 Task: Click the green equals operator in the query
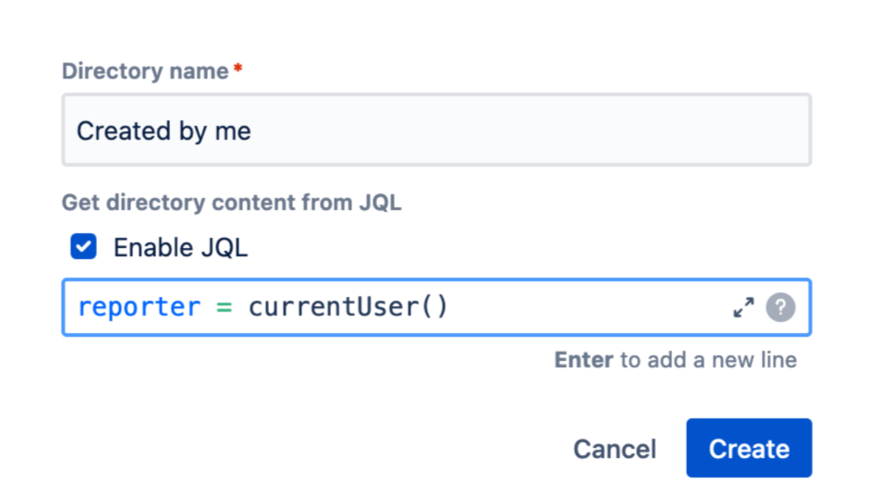click(x=225, y=307)
